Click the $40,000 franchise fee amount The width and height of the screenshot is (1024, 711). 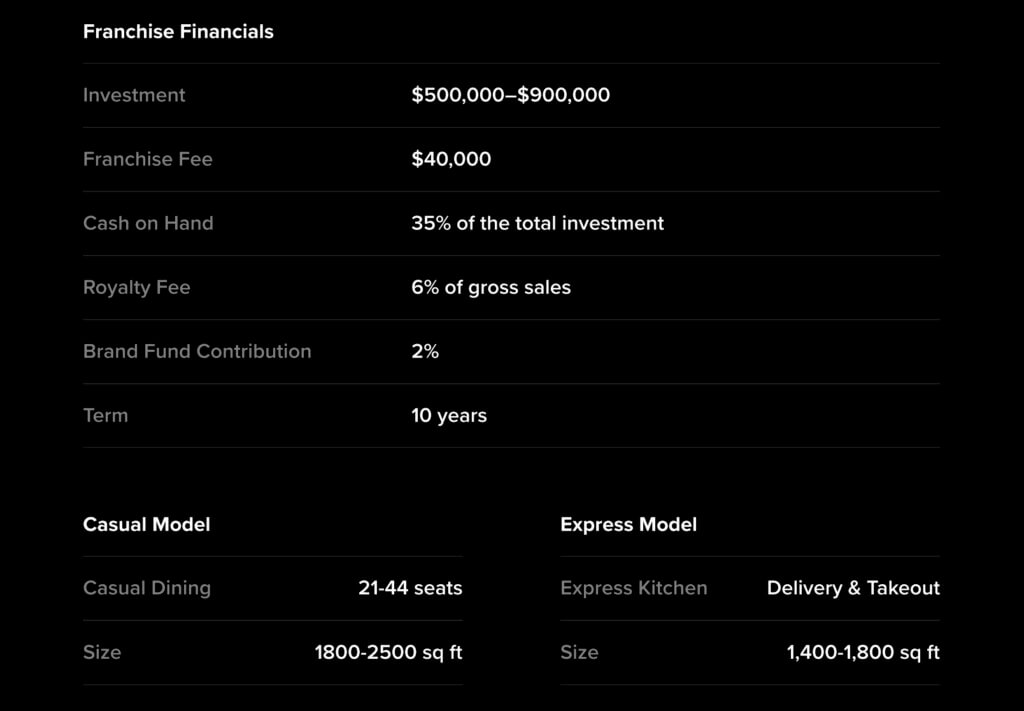click(x=451, y=159)
